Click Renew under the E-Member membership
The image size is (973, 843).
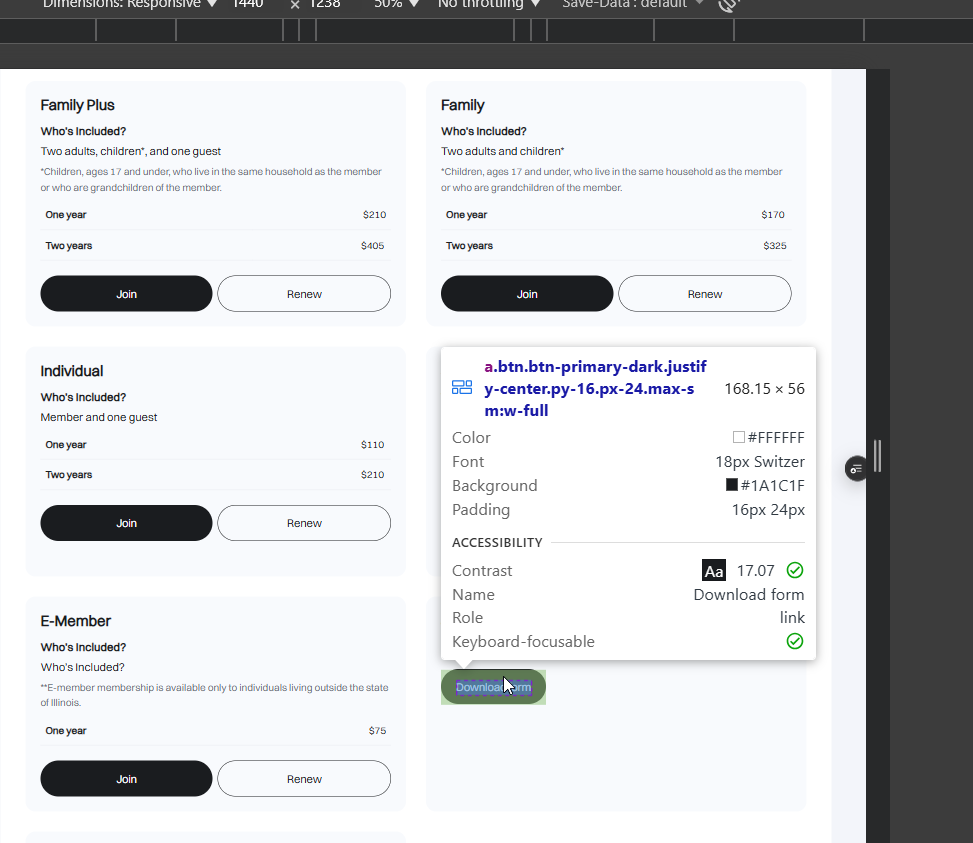304,779
